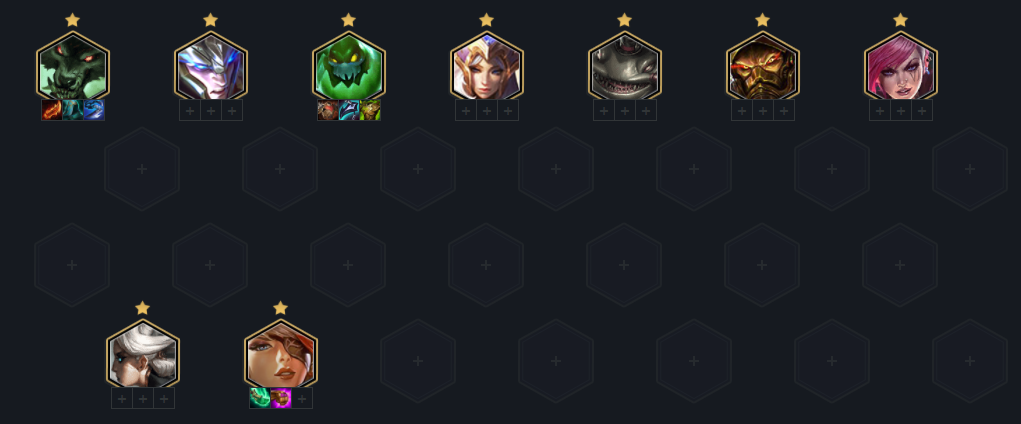The height and width of the screenshot is (424, 1021).
Task: Select the silver-helmeted champion with blue eyes
Action: coord(210,67)
